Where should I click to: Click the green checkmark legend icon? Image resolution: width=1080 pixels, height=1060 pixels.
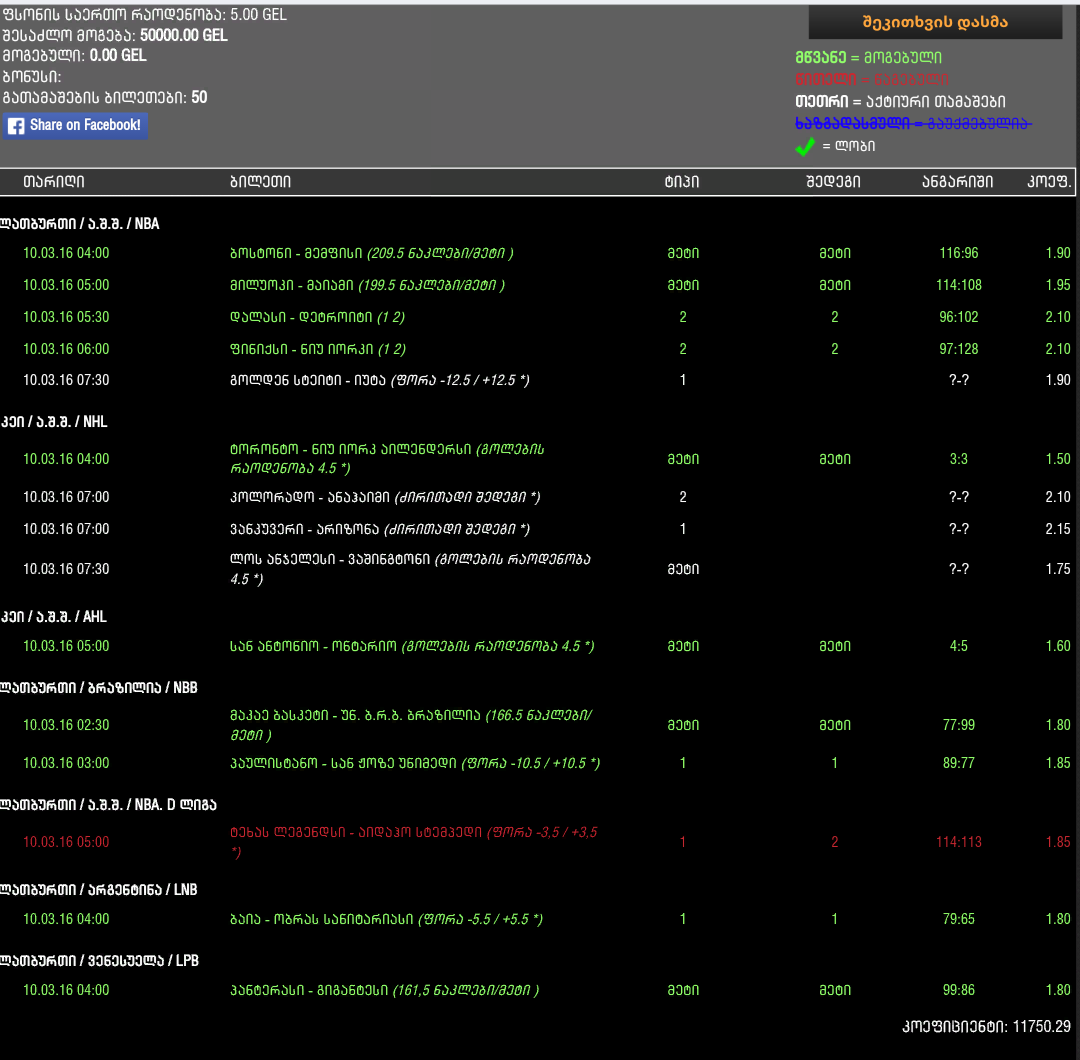click(804, 147)
